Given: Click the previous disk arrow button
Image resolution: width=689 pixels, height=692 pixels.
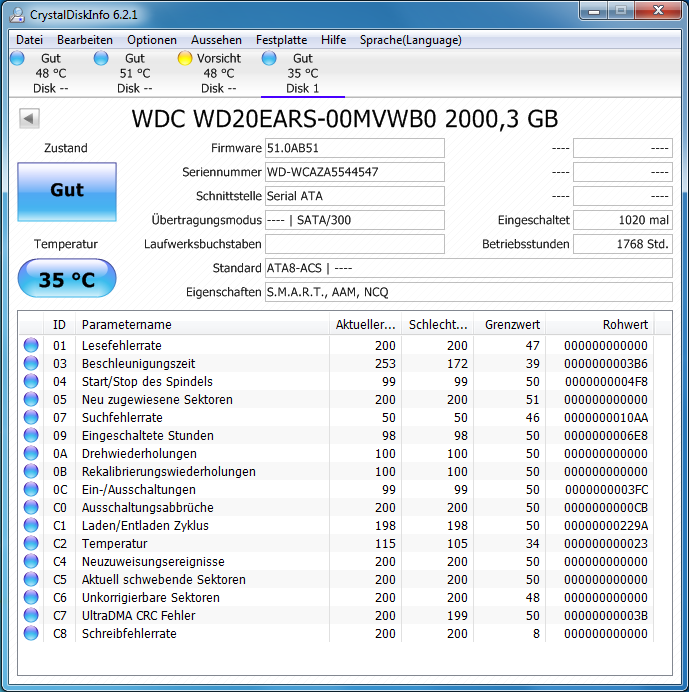Looking at the screenshot, I should 30,118.
